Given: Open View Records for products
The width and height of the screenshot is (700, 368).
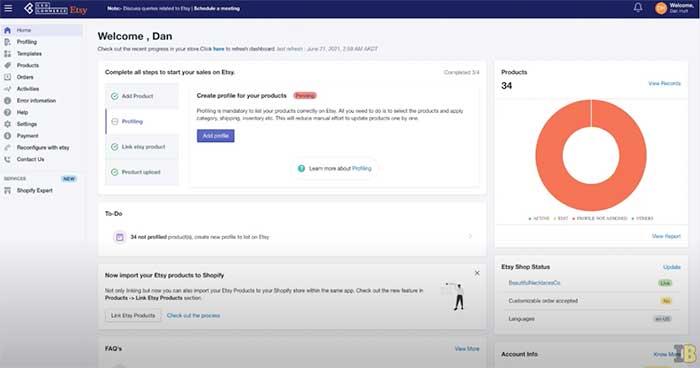Looking at the screenshot, I should coord(664,84).
